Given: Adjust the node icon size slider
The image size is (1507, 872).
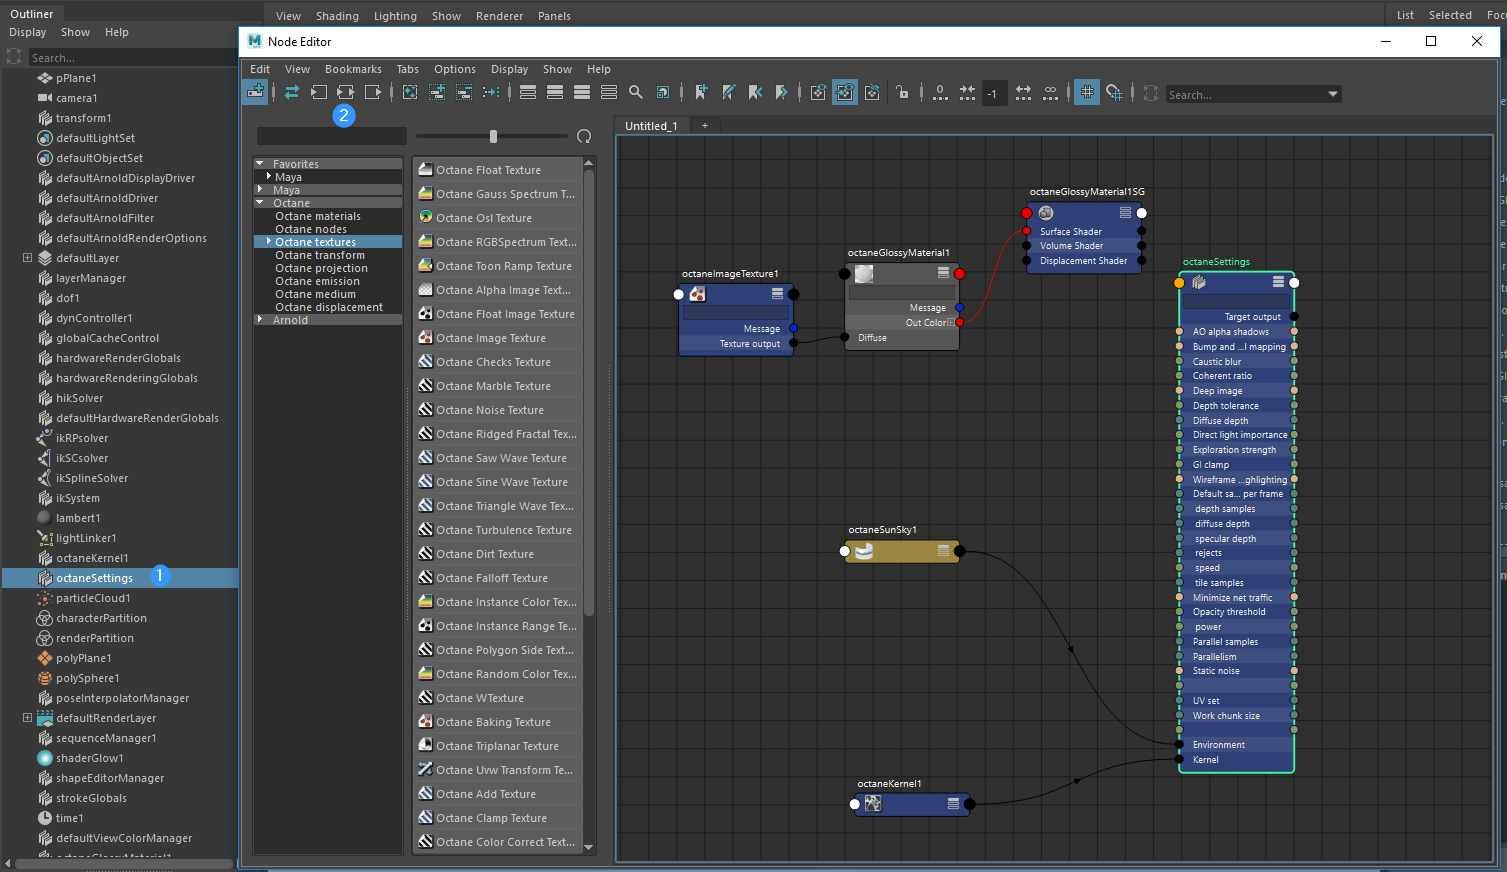Looking at the screenshot, I should pos(493,136).
